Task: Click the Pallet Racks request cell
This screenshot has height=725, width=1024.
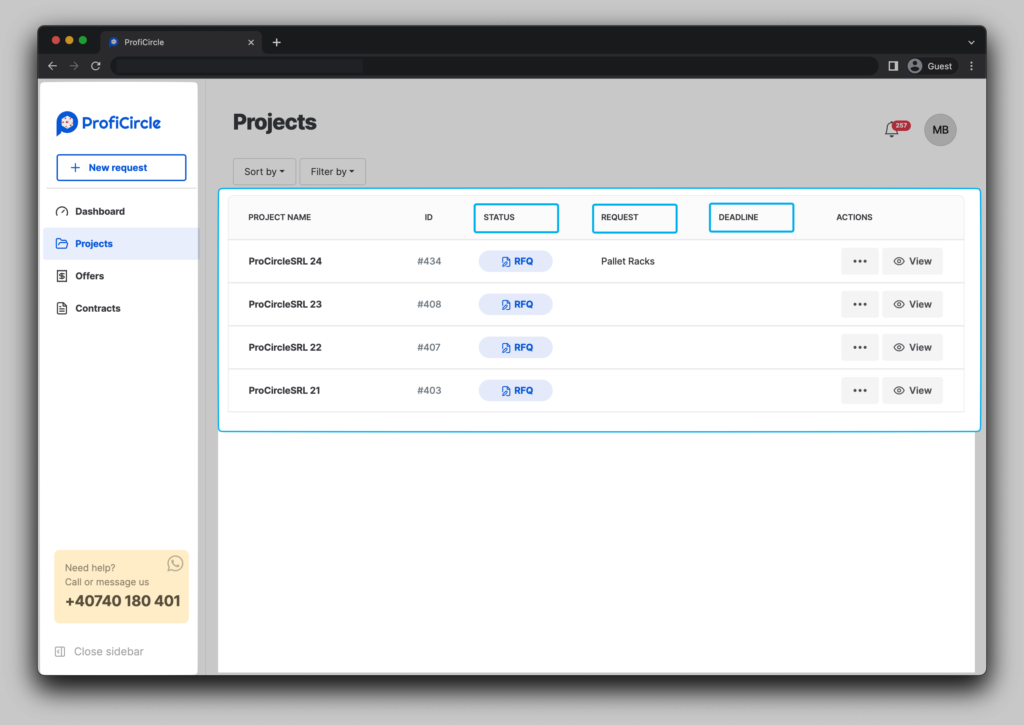Action: click(628, 261)
